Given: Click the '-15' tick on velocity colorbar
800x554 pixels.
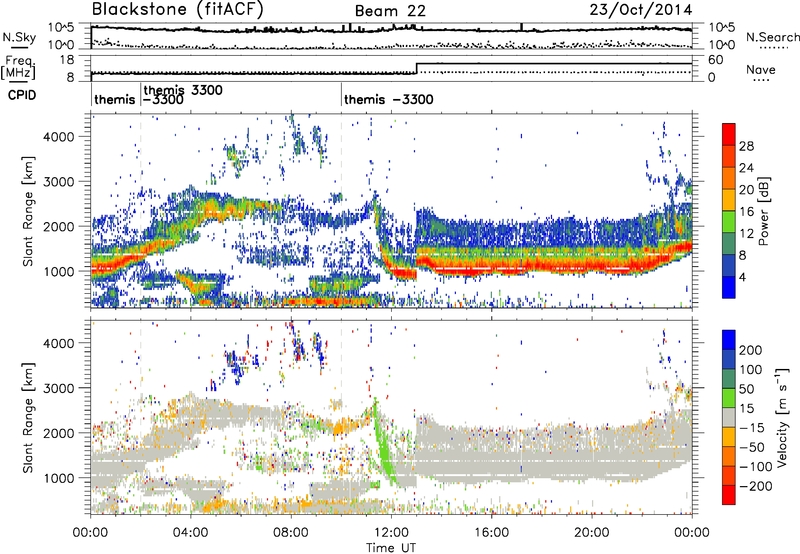Looking at the screenshot, I should coord(752,427).
